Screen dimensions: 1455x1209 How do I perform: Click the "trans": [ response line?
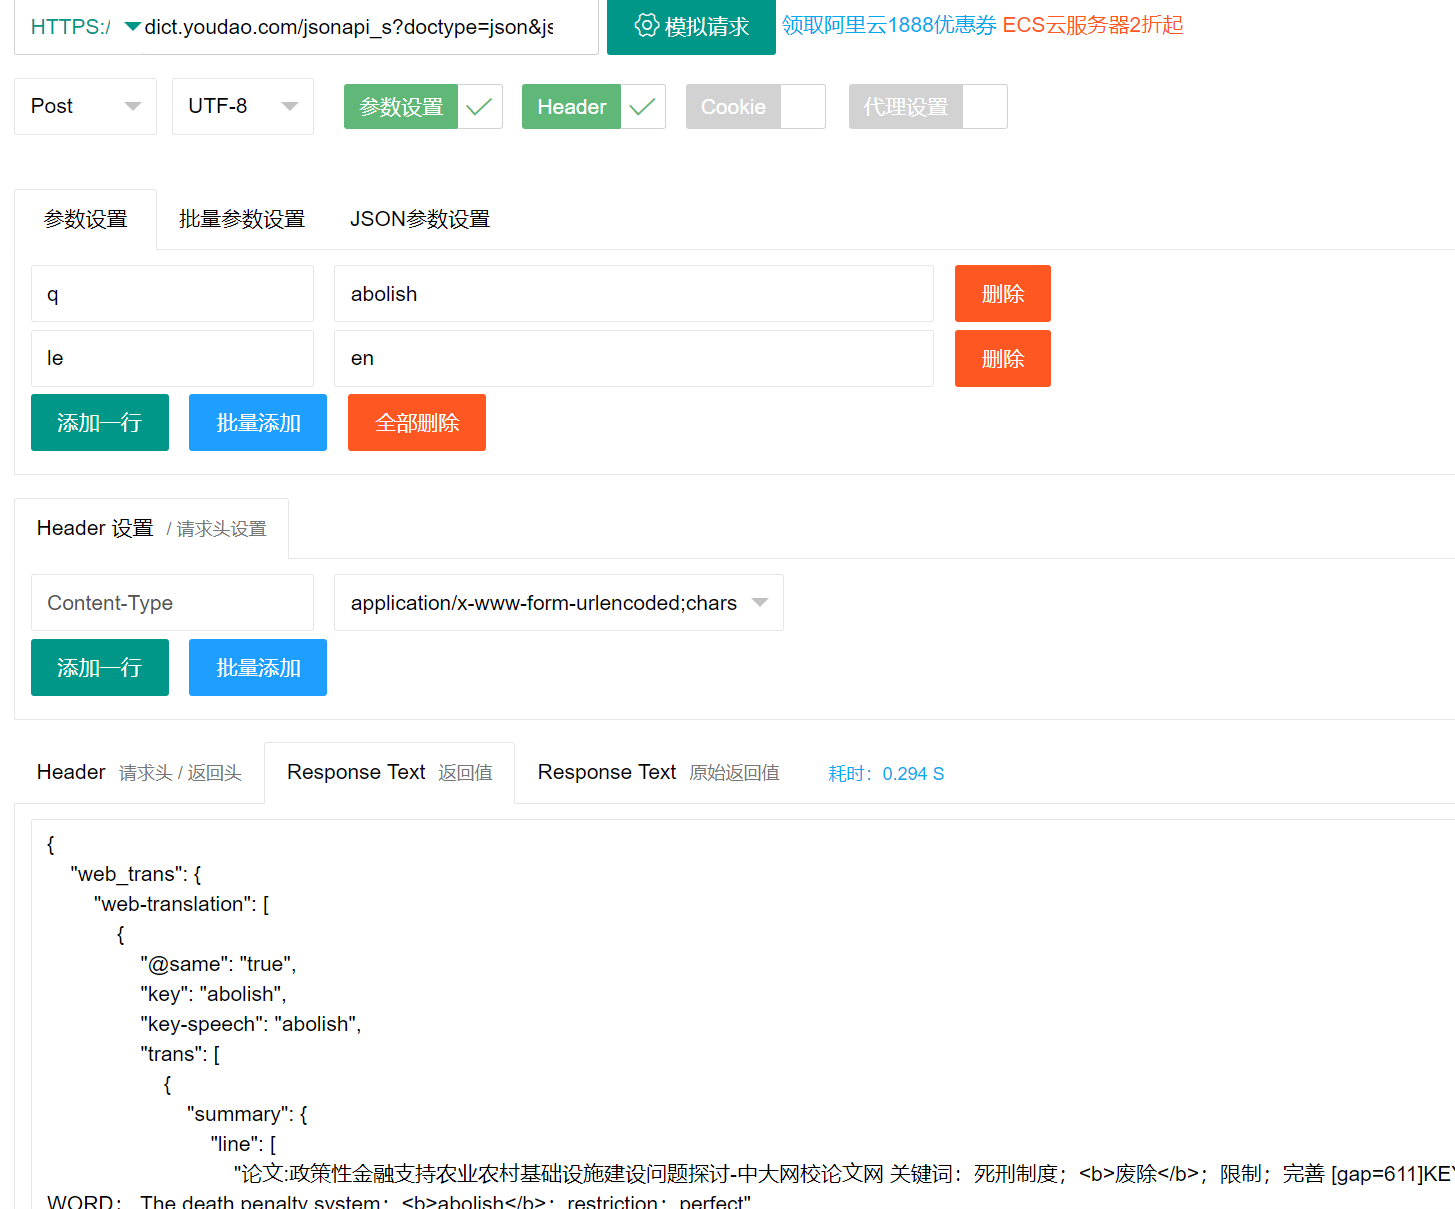tap(180, 1054)
